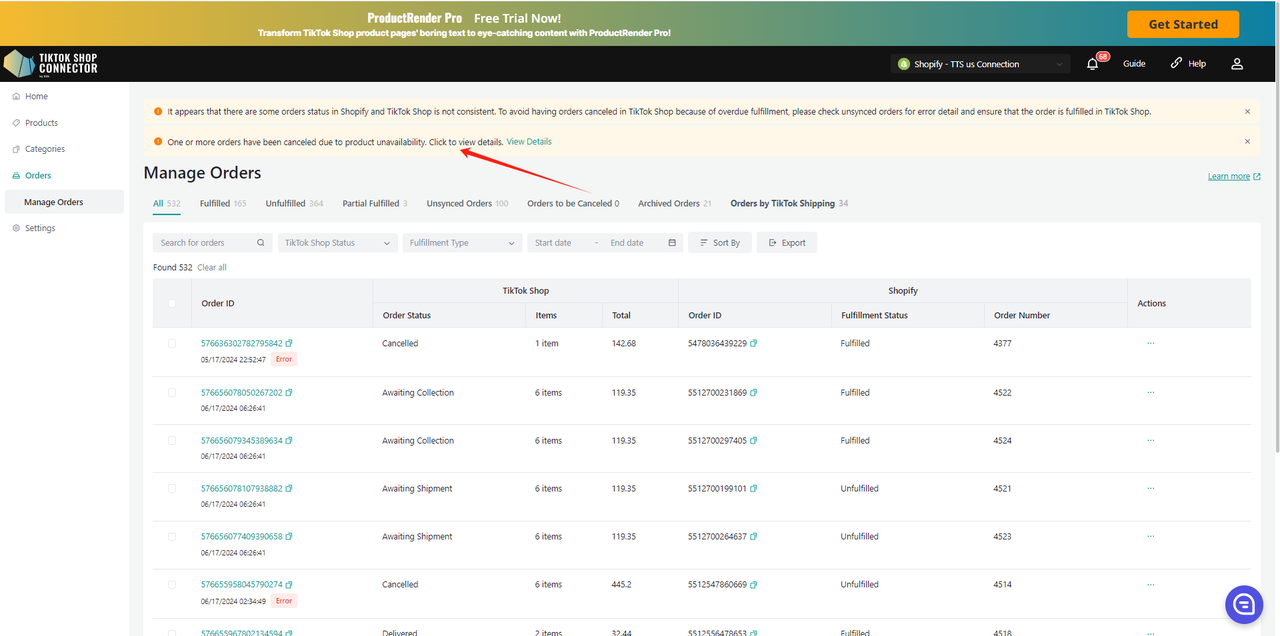Dismiss the canceled orders warning banner
The image size is (1280, 636).
pyautogui.click(x=1247, y=142)
